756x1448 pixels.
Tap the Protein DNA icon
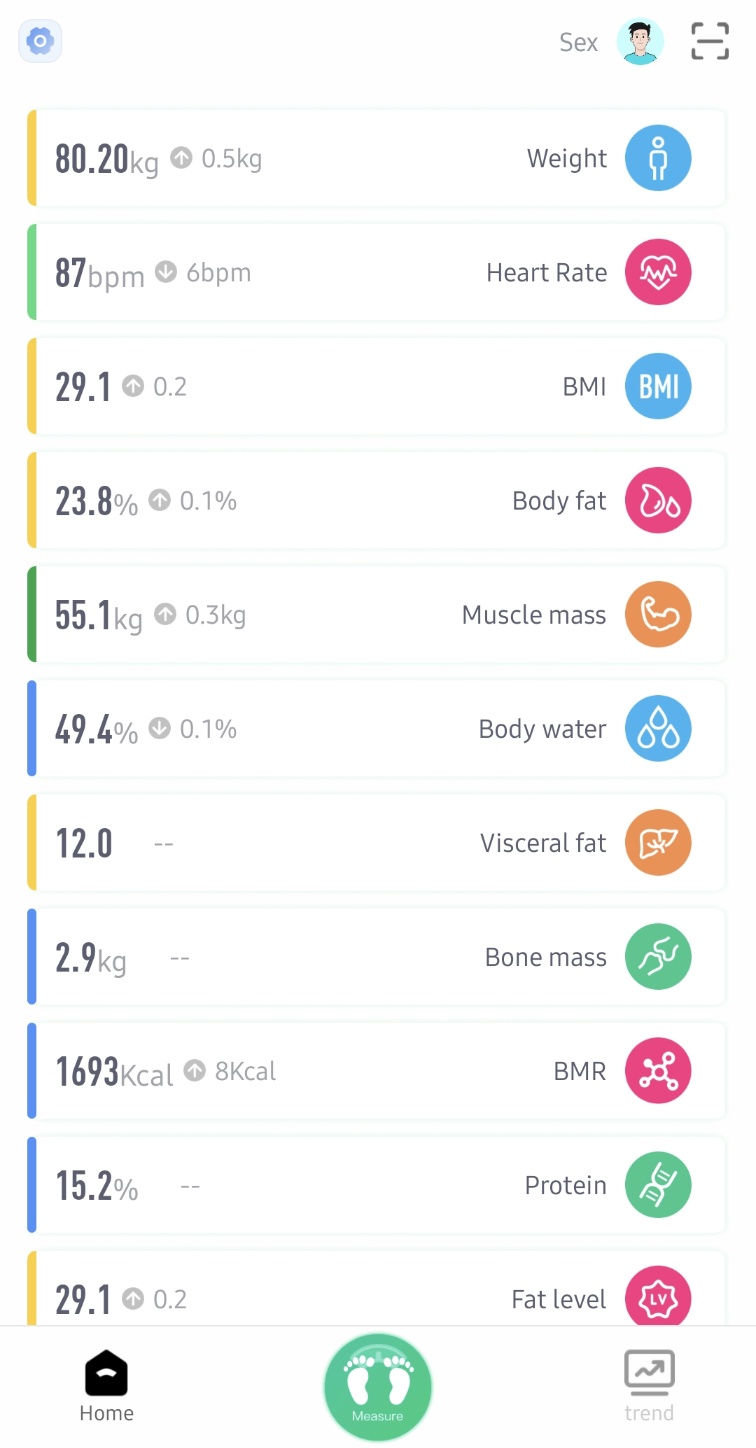pos(658,1184)
